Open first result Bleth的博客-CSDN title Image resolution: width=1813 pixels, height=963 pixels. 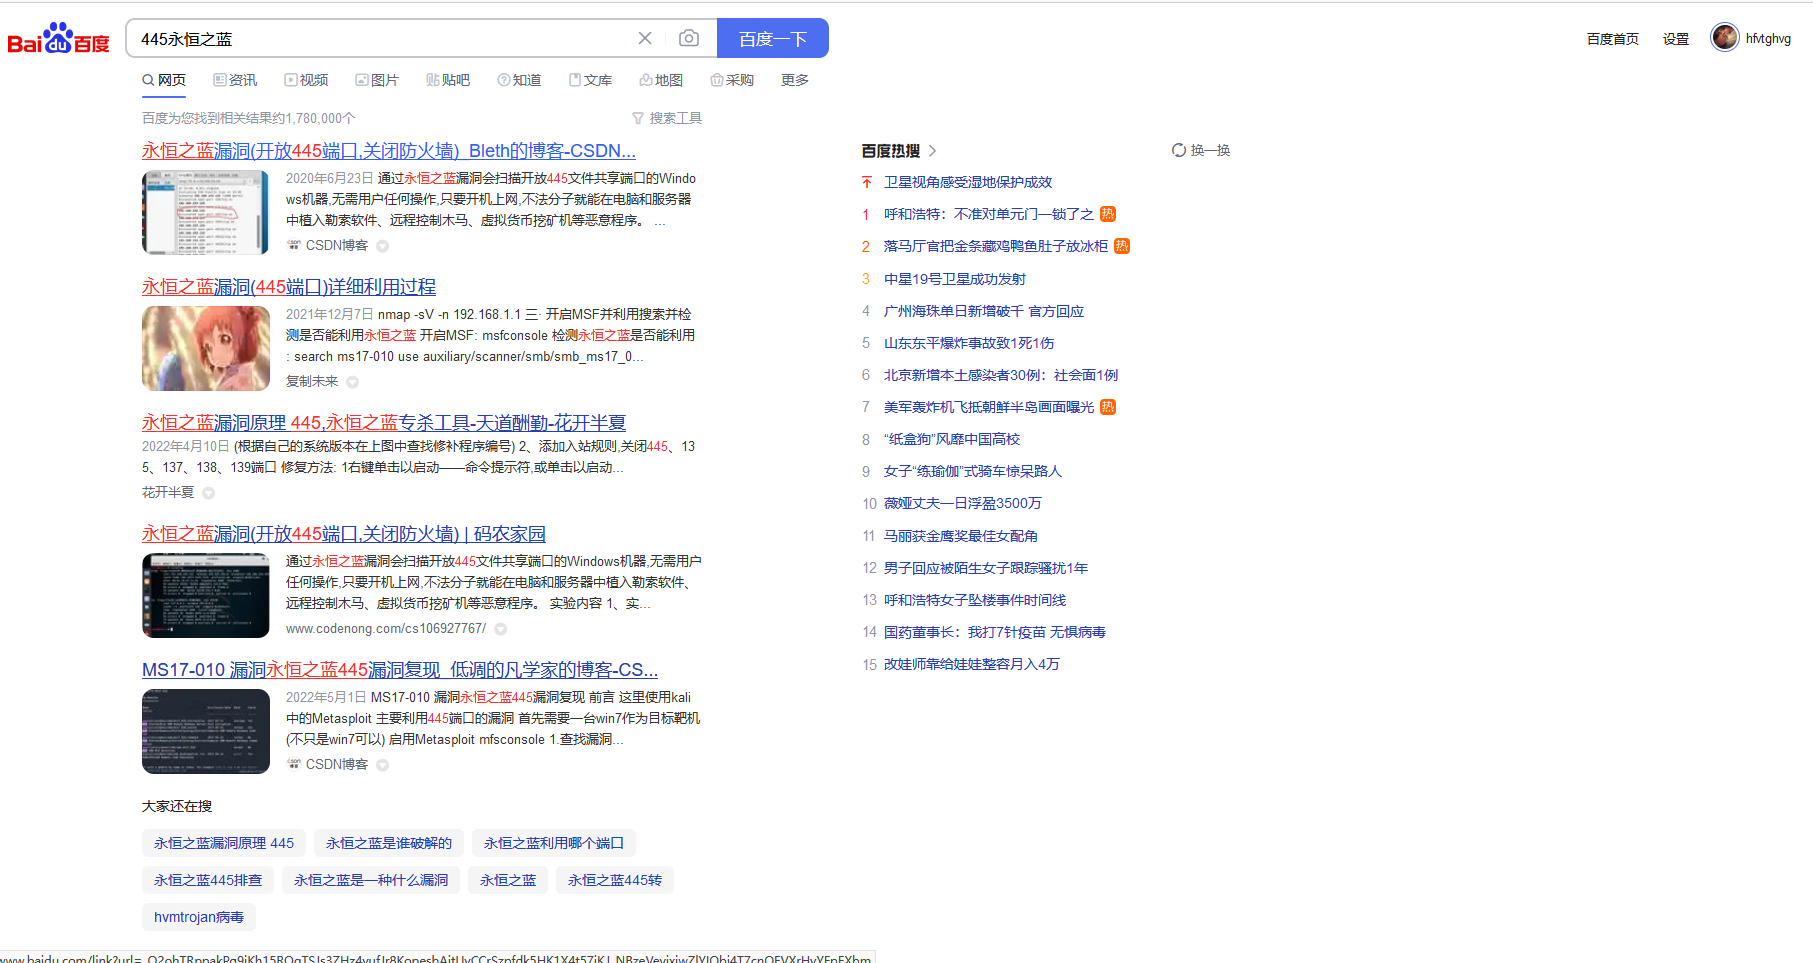click(389, 151)
